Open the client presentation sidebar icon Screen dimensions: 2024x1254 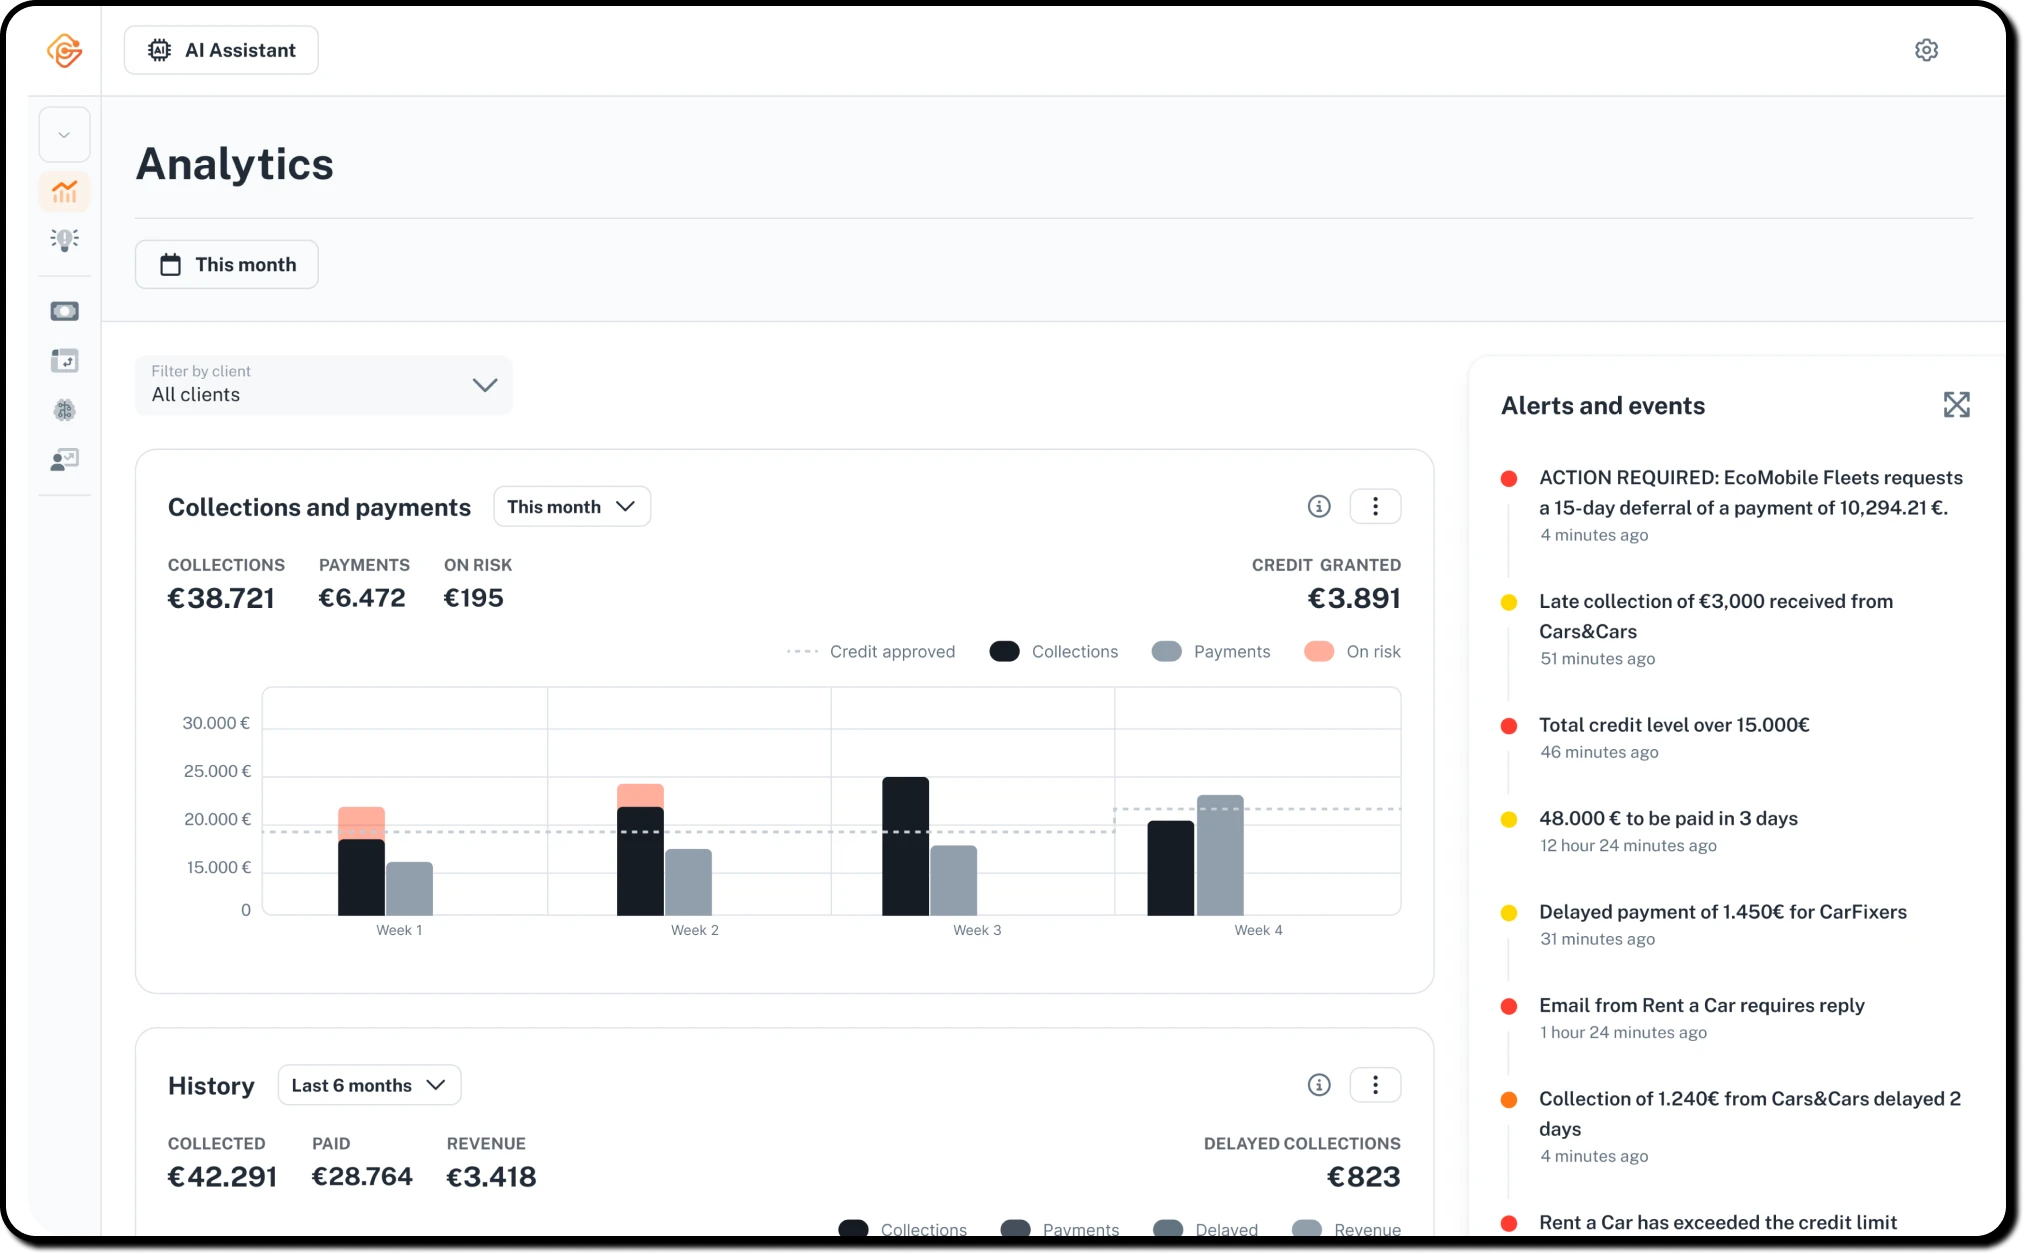[x=64, y=459]
